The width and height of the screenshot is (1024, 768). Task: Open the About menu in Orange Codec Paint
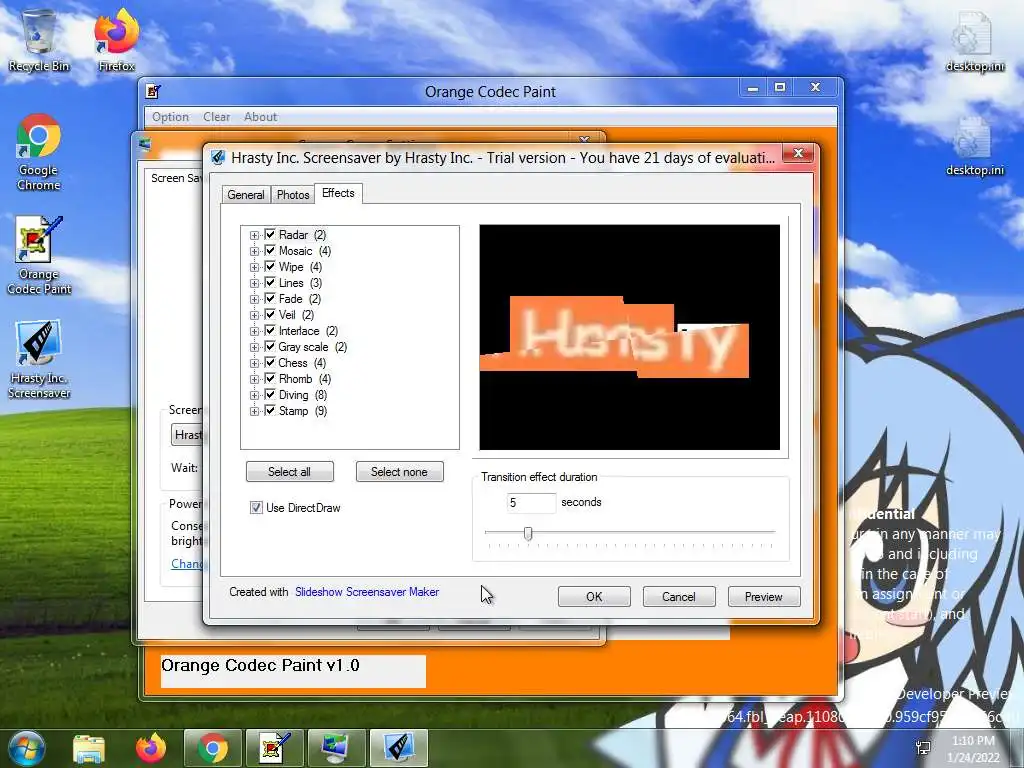[261, 117]
